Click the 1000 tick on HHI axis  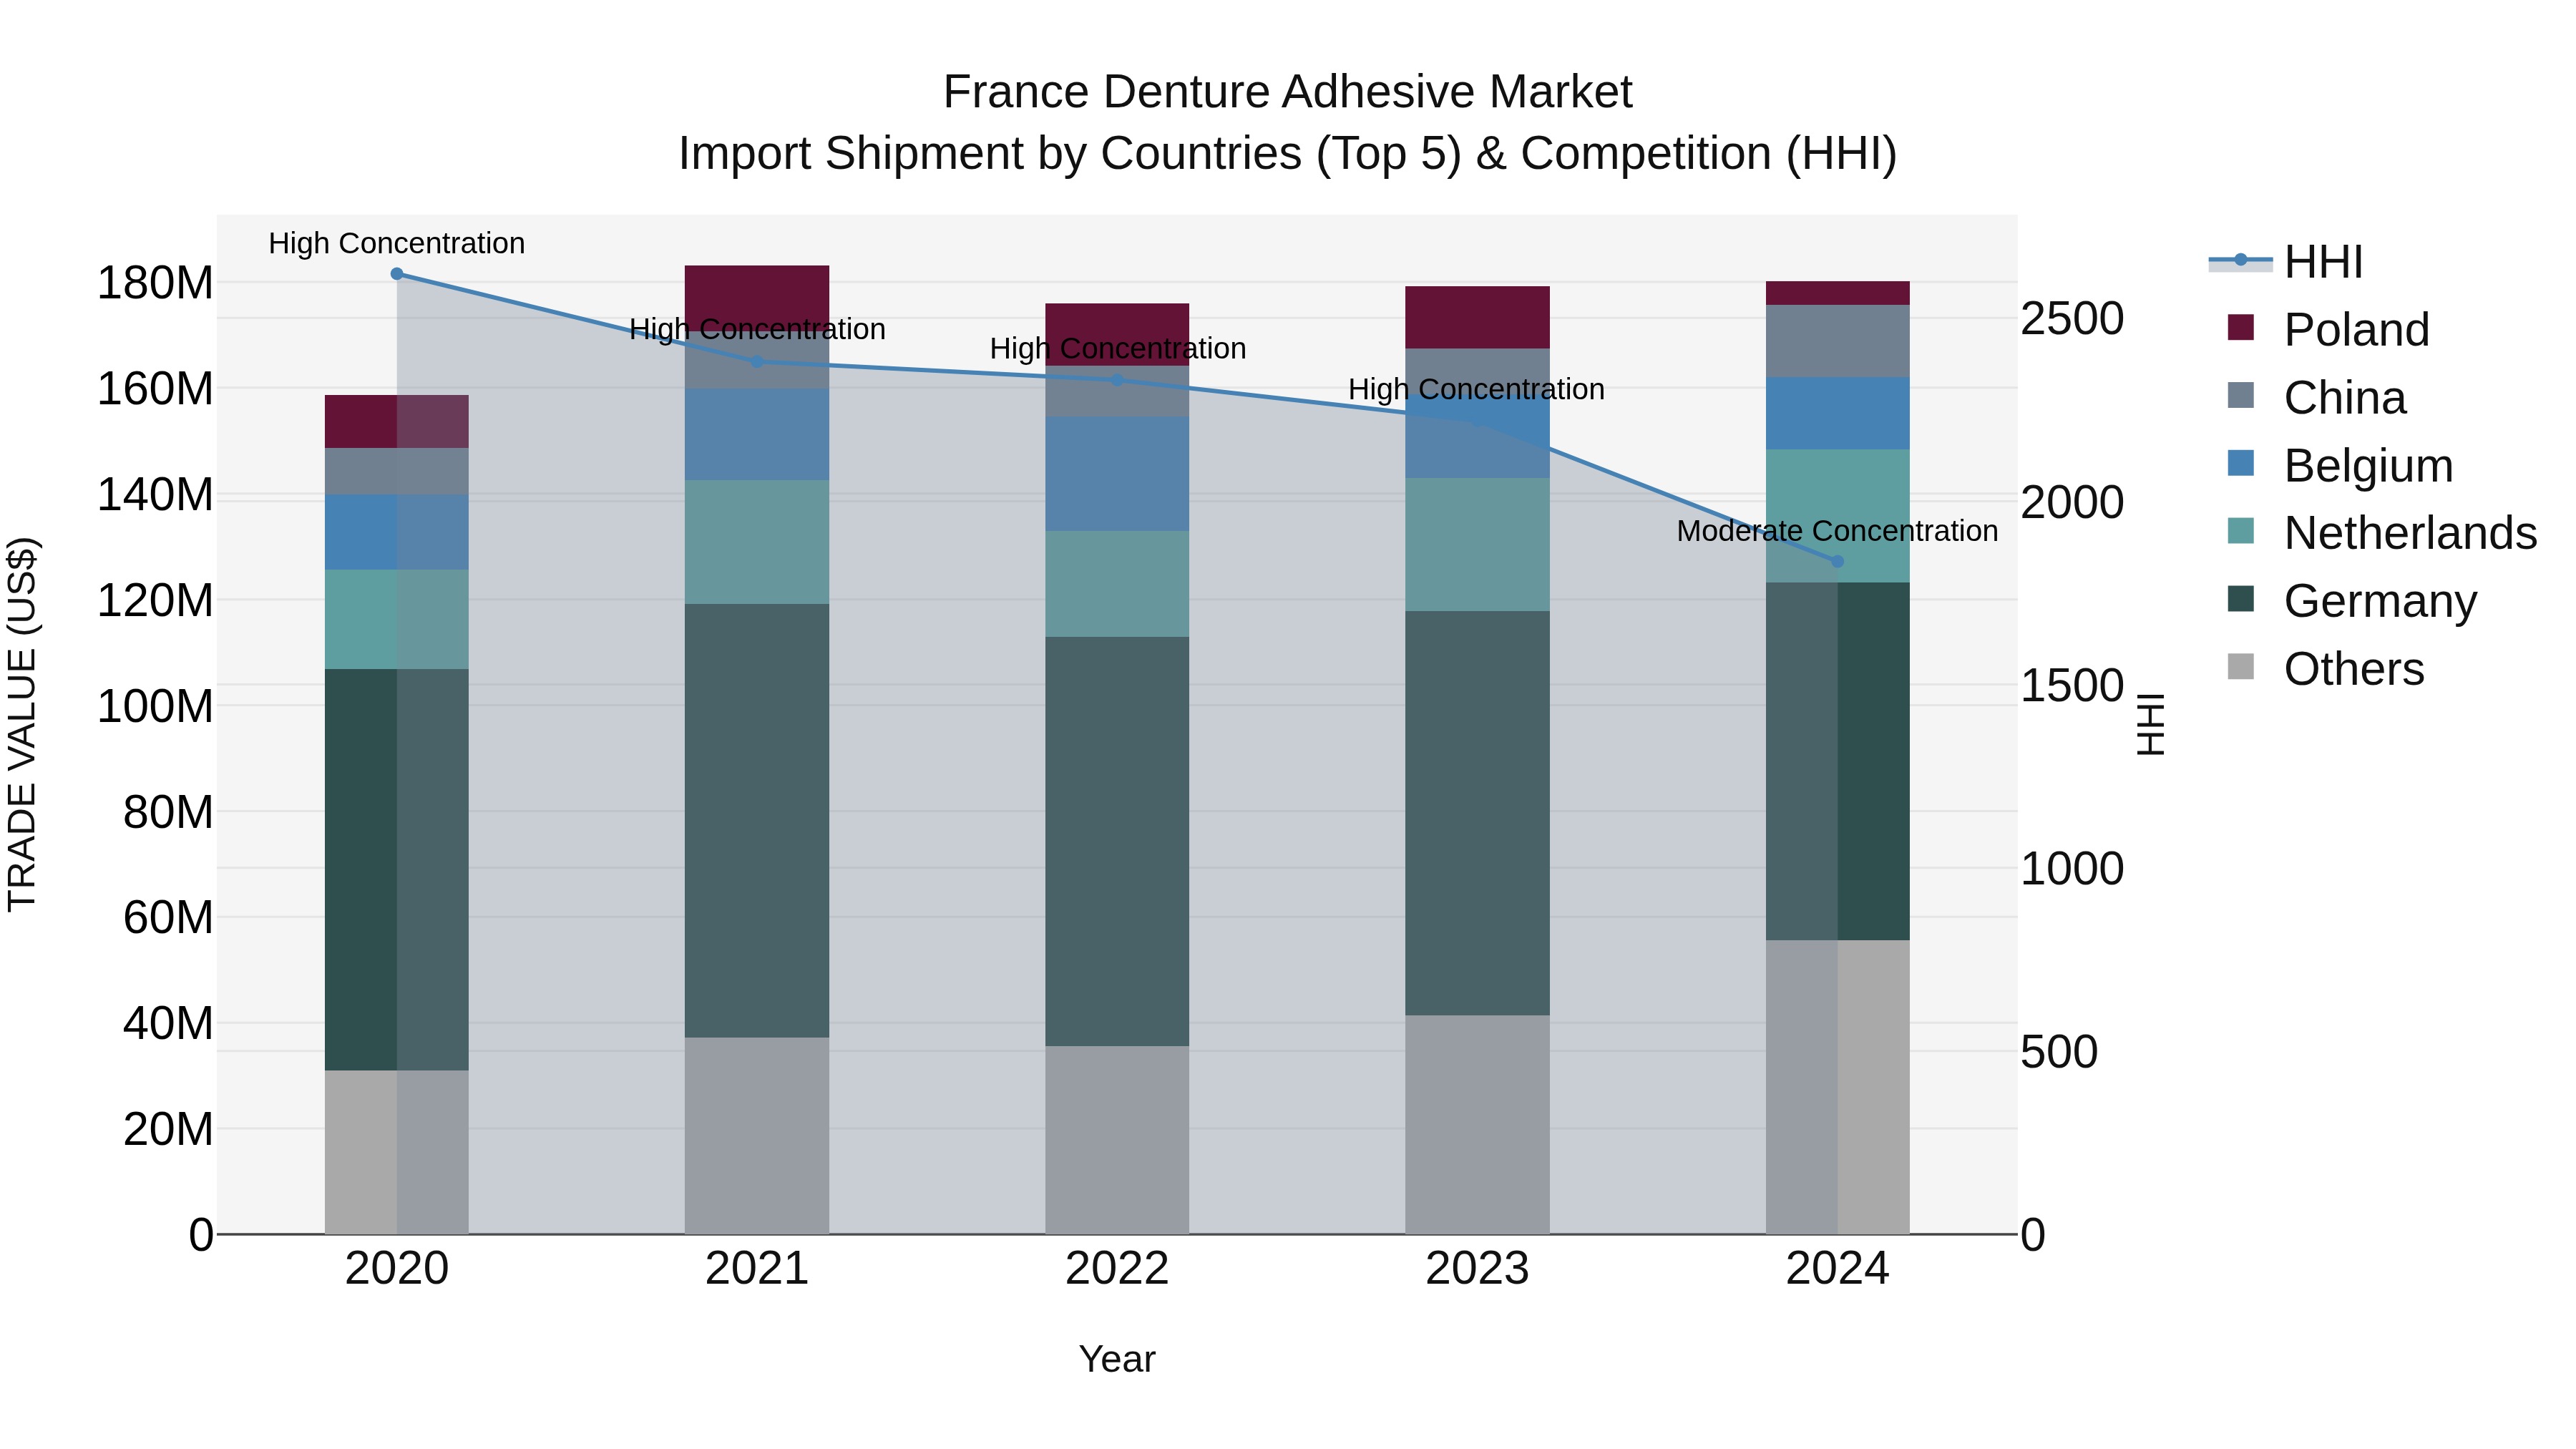2072,869
